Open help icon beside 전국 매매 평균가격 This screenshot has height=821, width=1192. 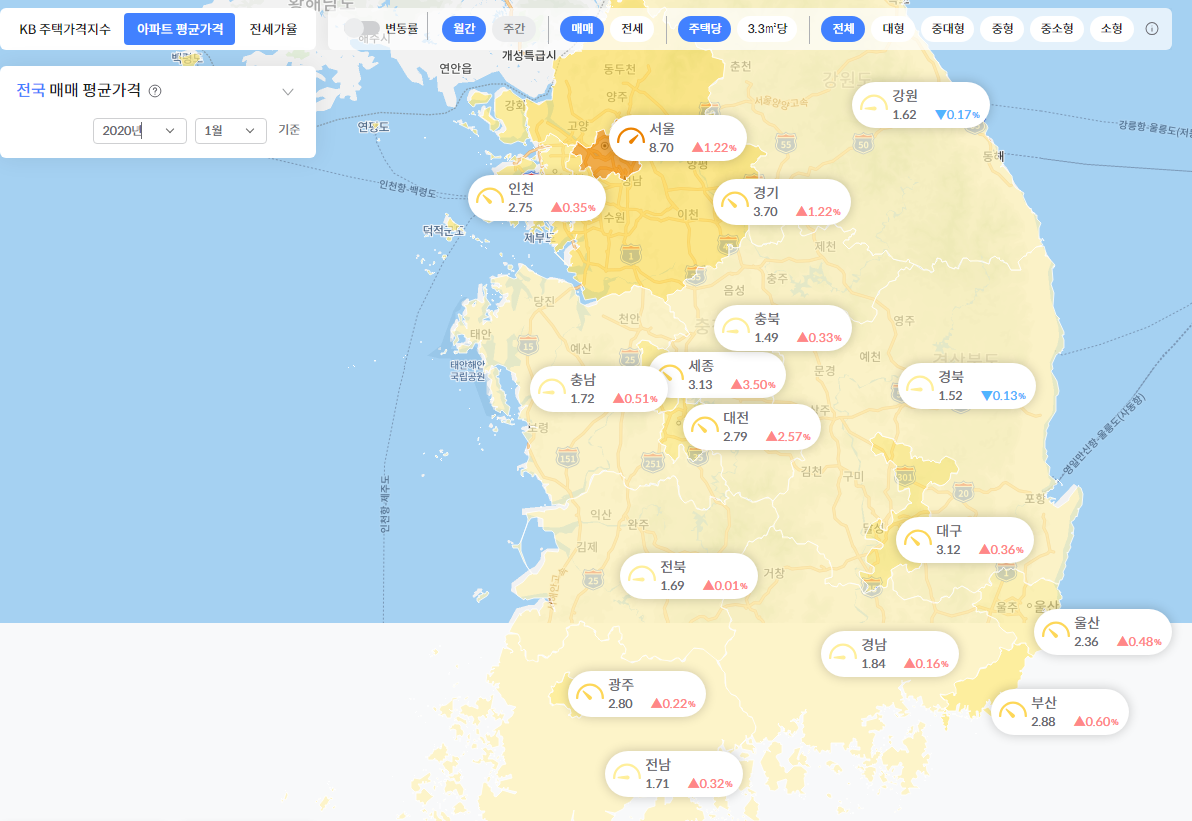pos(155,91)
